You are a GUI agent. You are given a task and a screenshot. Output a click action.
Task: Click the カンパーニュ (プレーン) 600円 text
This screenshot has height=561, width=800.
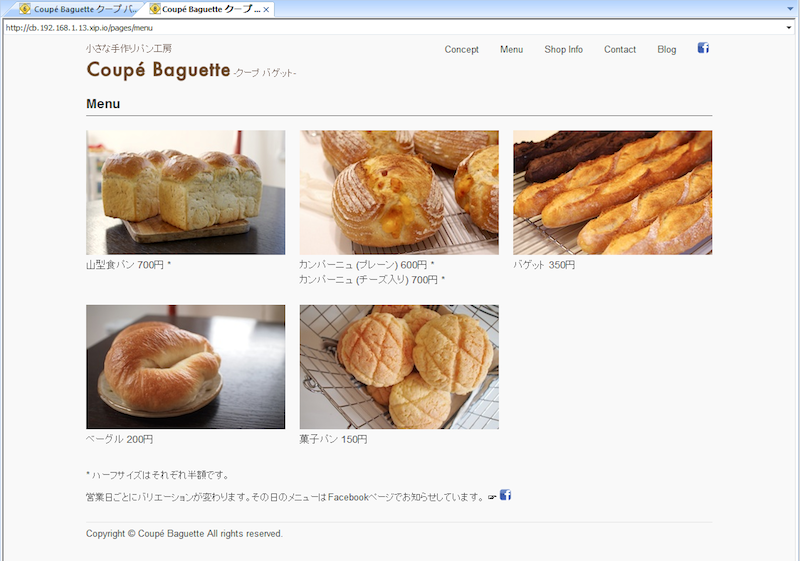366,265
